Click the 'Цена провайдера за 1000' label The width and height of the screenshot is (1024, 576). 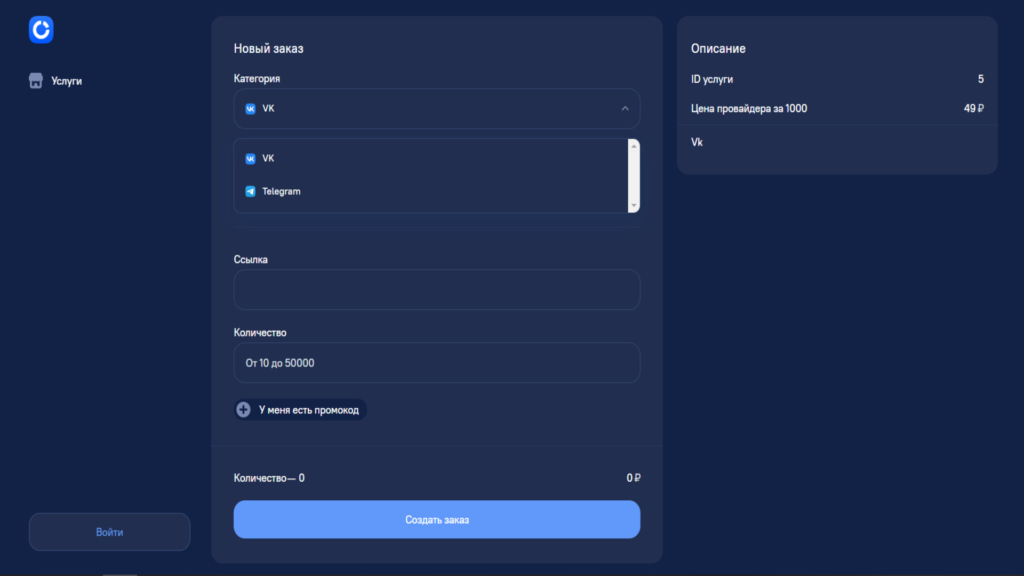click(749, 108)
